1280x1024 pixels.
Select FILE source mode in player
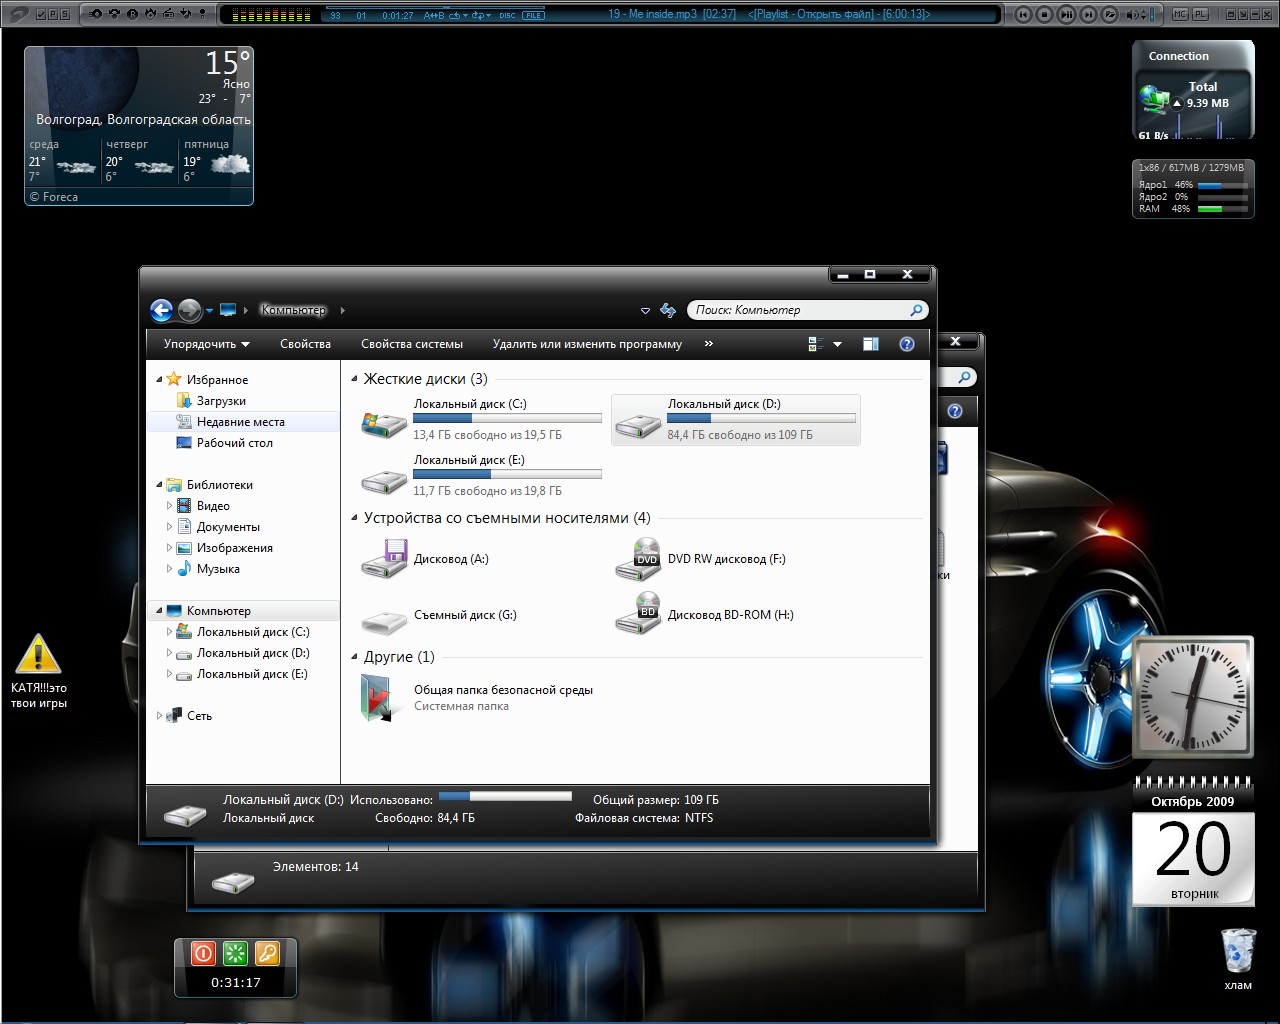tap(533, 15)
